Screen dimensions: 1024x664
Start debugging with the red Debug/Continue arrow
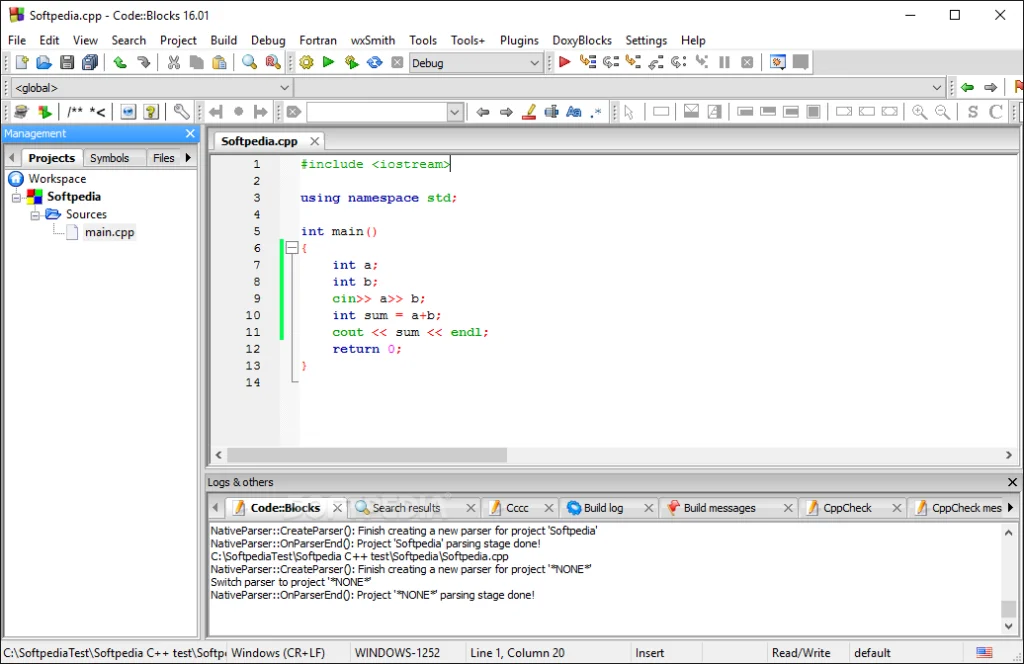[x=564, y=62]
